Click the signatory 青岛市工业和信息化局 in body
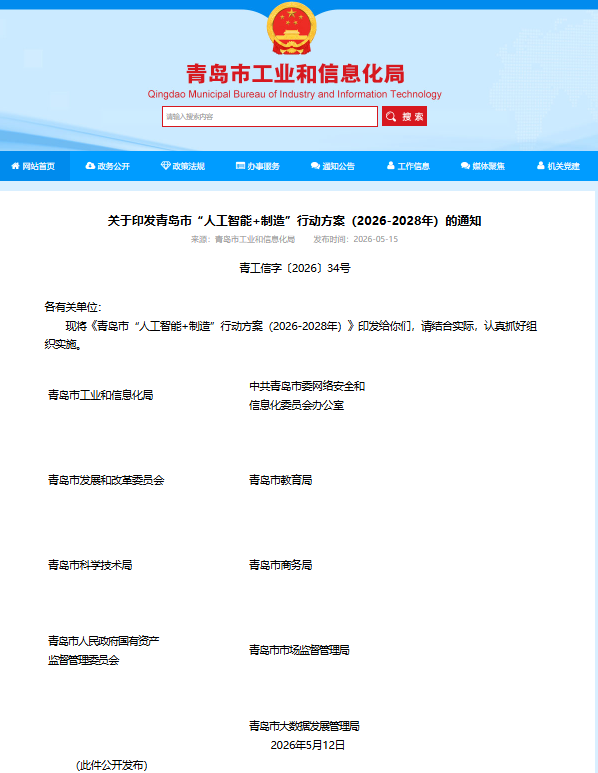Image resolution: width=598 pixels, height=773 pixels. coord(101,395)
